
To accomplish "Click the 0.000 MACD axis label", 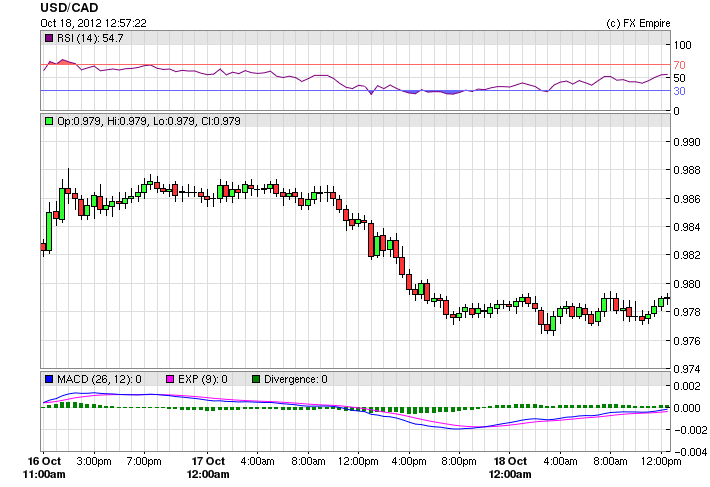I will click(687, 408).
